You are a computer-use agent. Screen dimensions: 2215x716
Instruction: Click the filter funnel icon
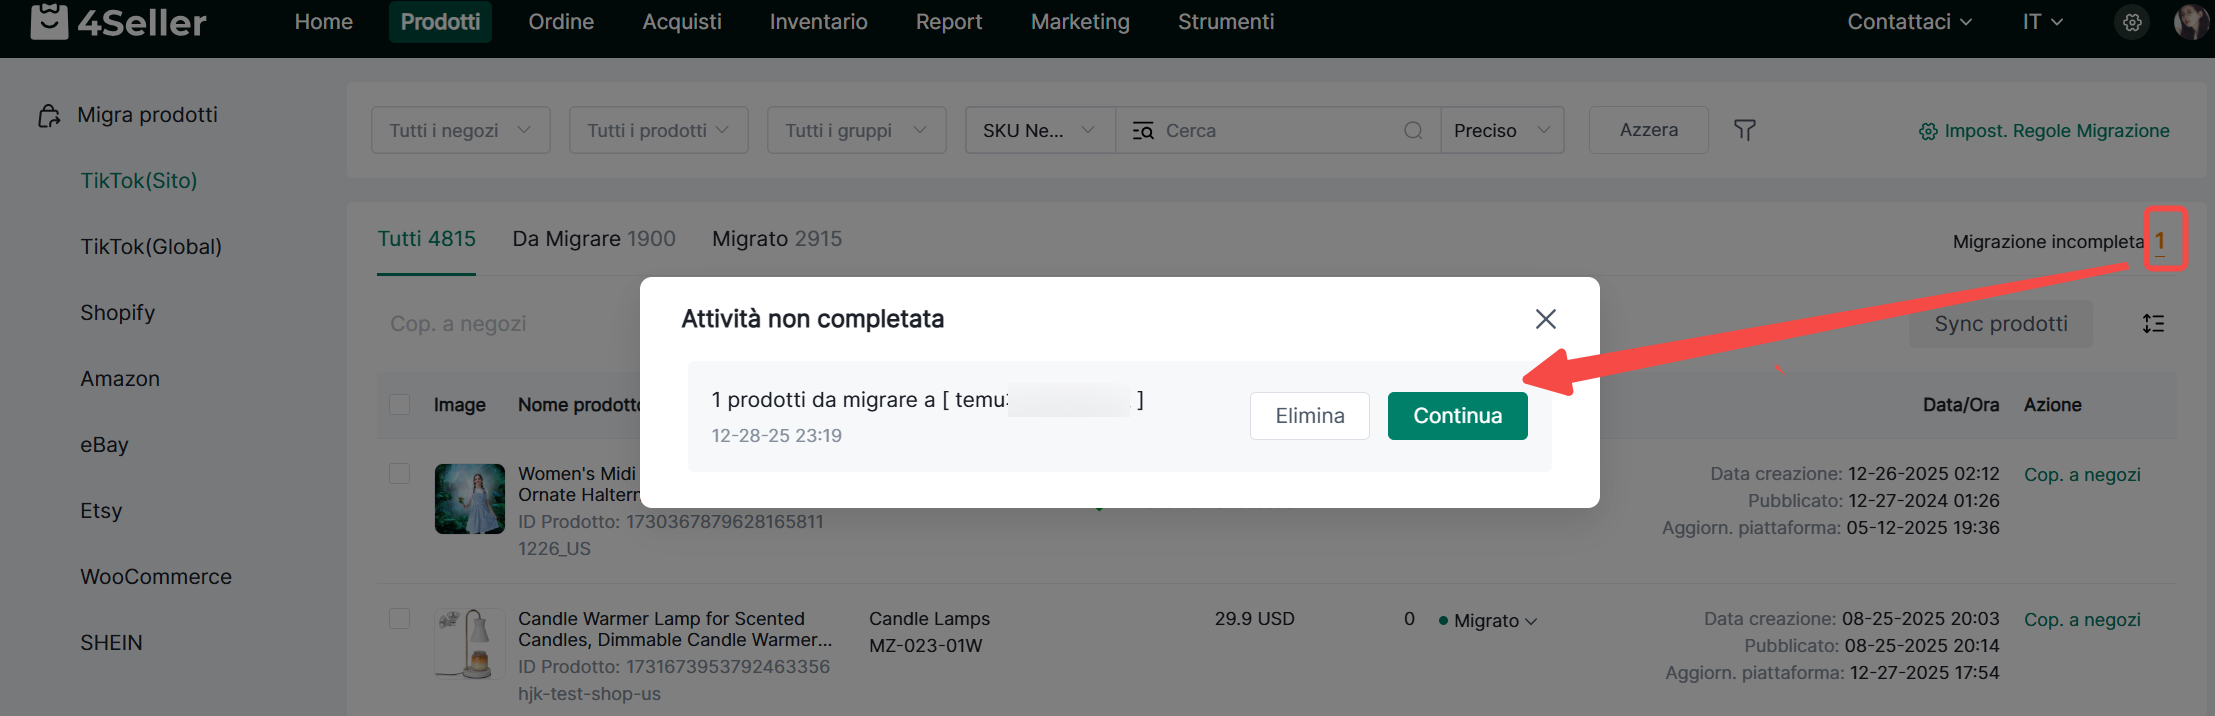(1745, 130)
